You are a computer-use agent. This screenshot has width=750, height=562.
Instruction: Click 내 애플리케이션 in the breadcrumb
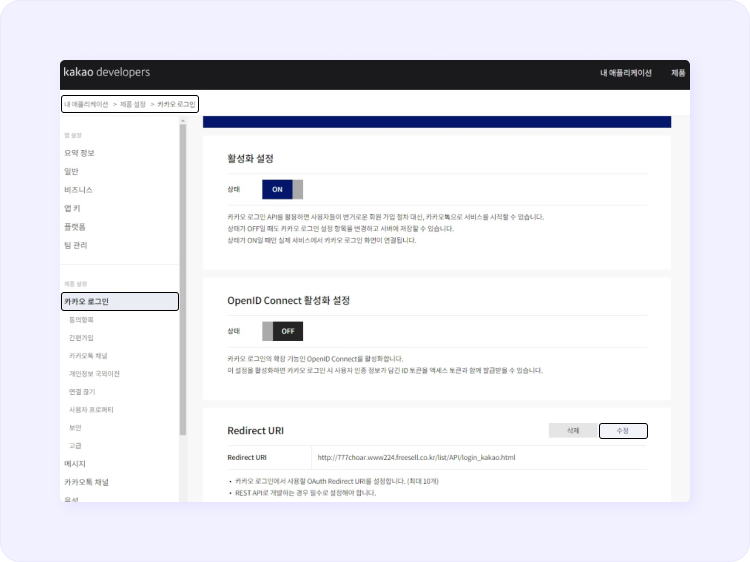87,104
